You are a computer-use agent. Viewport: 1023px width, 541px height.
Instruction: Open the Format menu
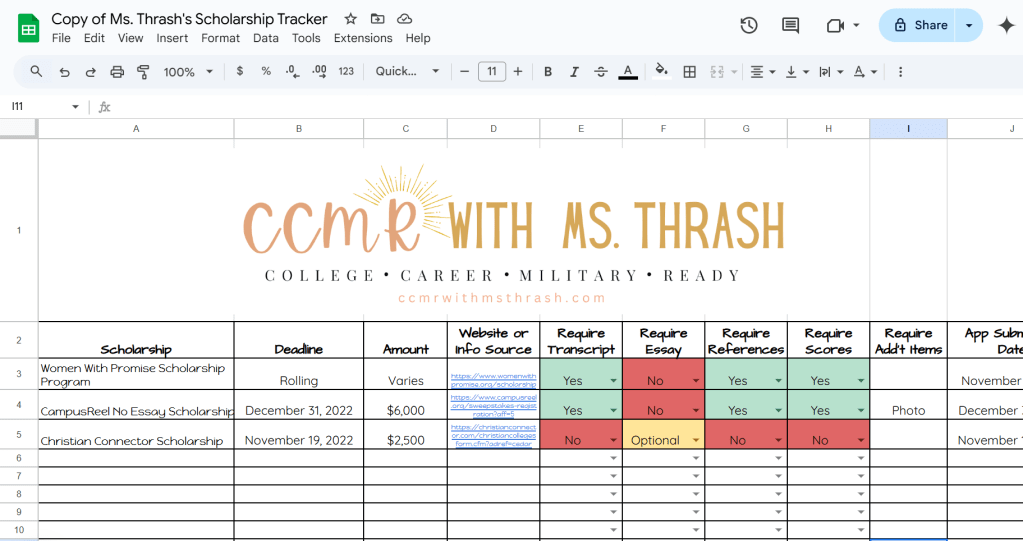pyautogui.click(x=220, y=38)
